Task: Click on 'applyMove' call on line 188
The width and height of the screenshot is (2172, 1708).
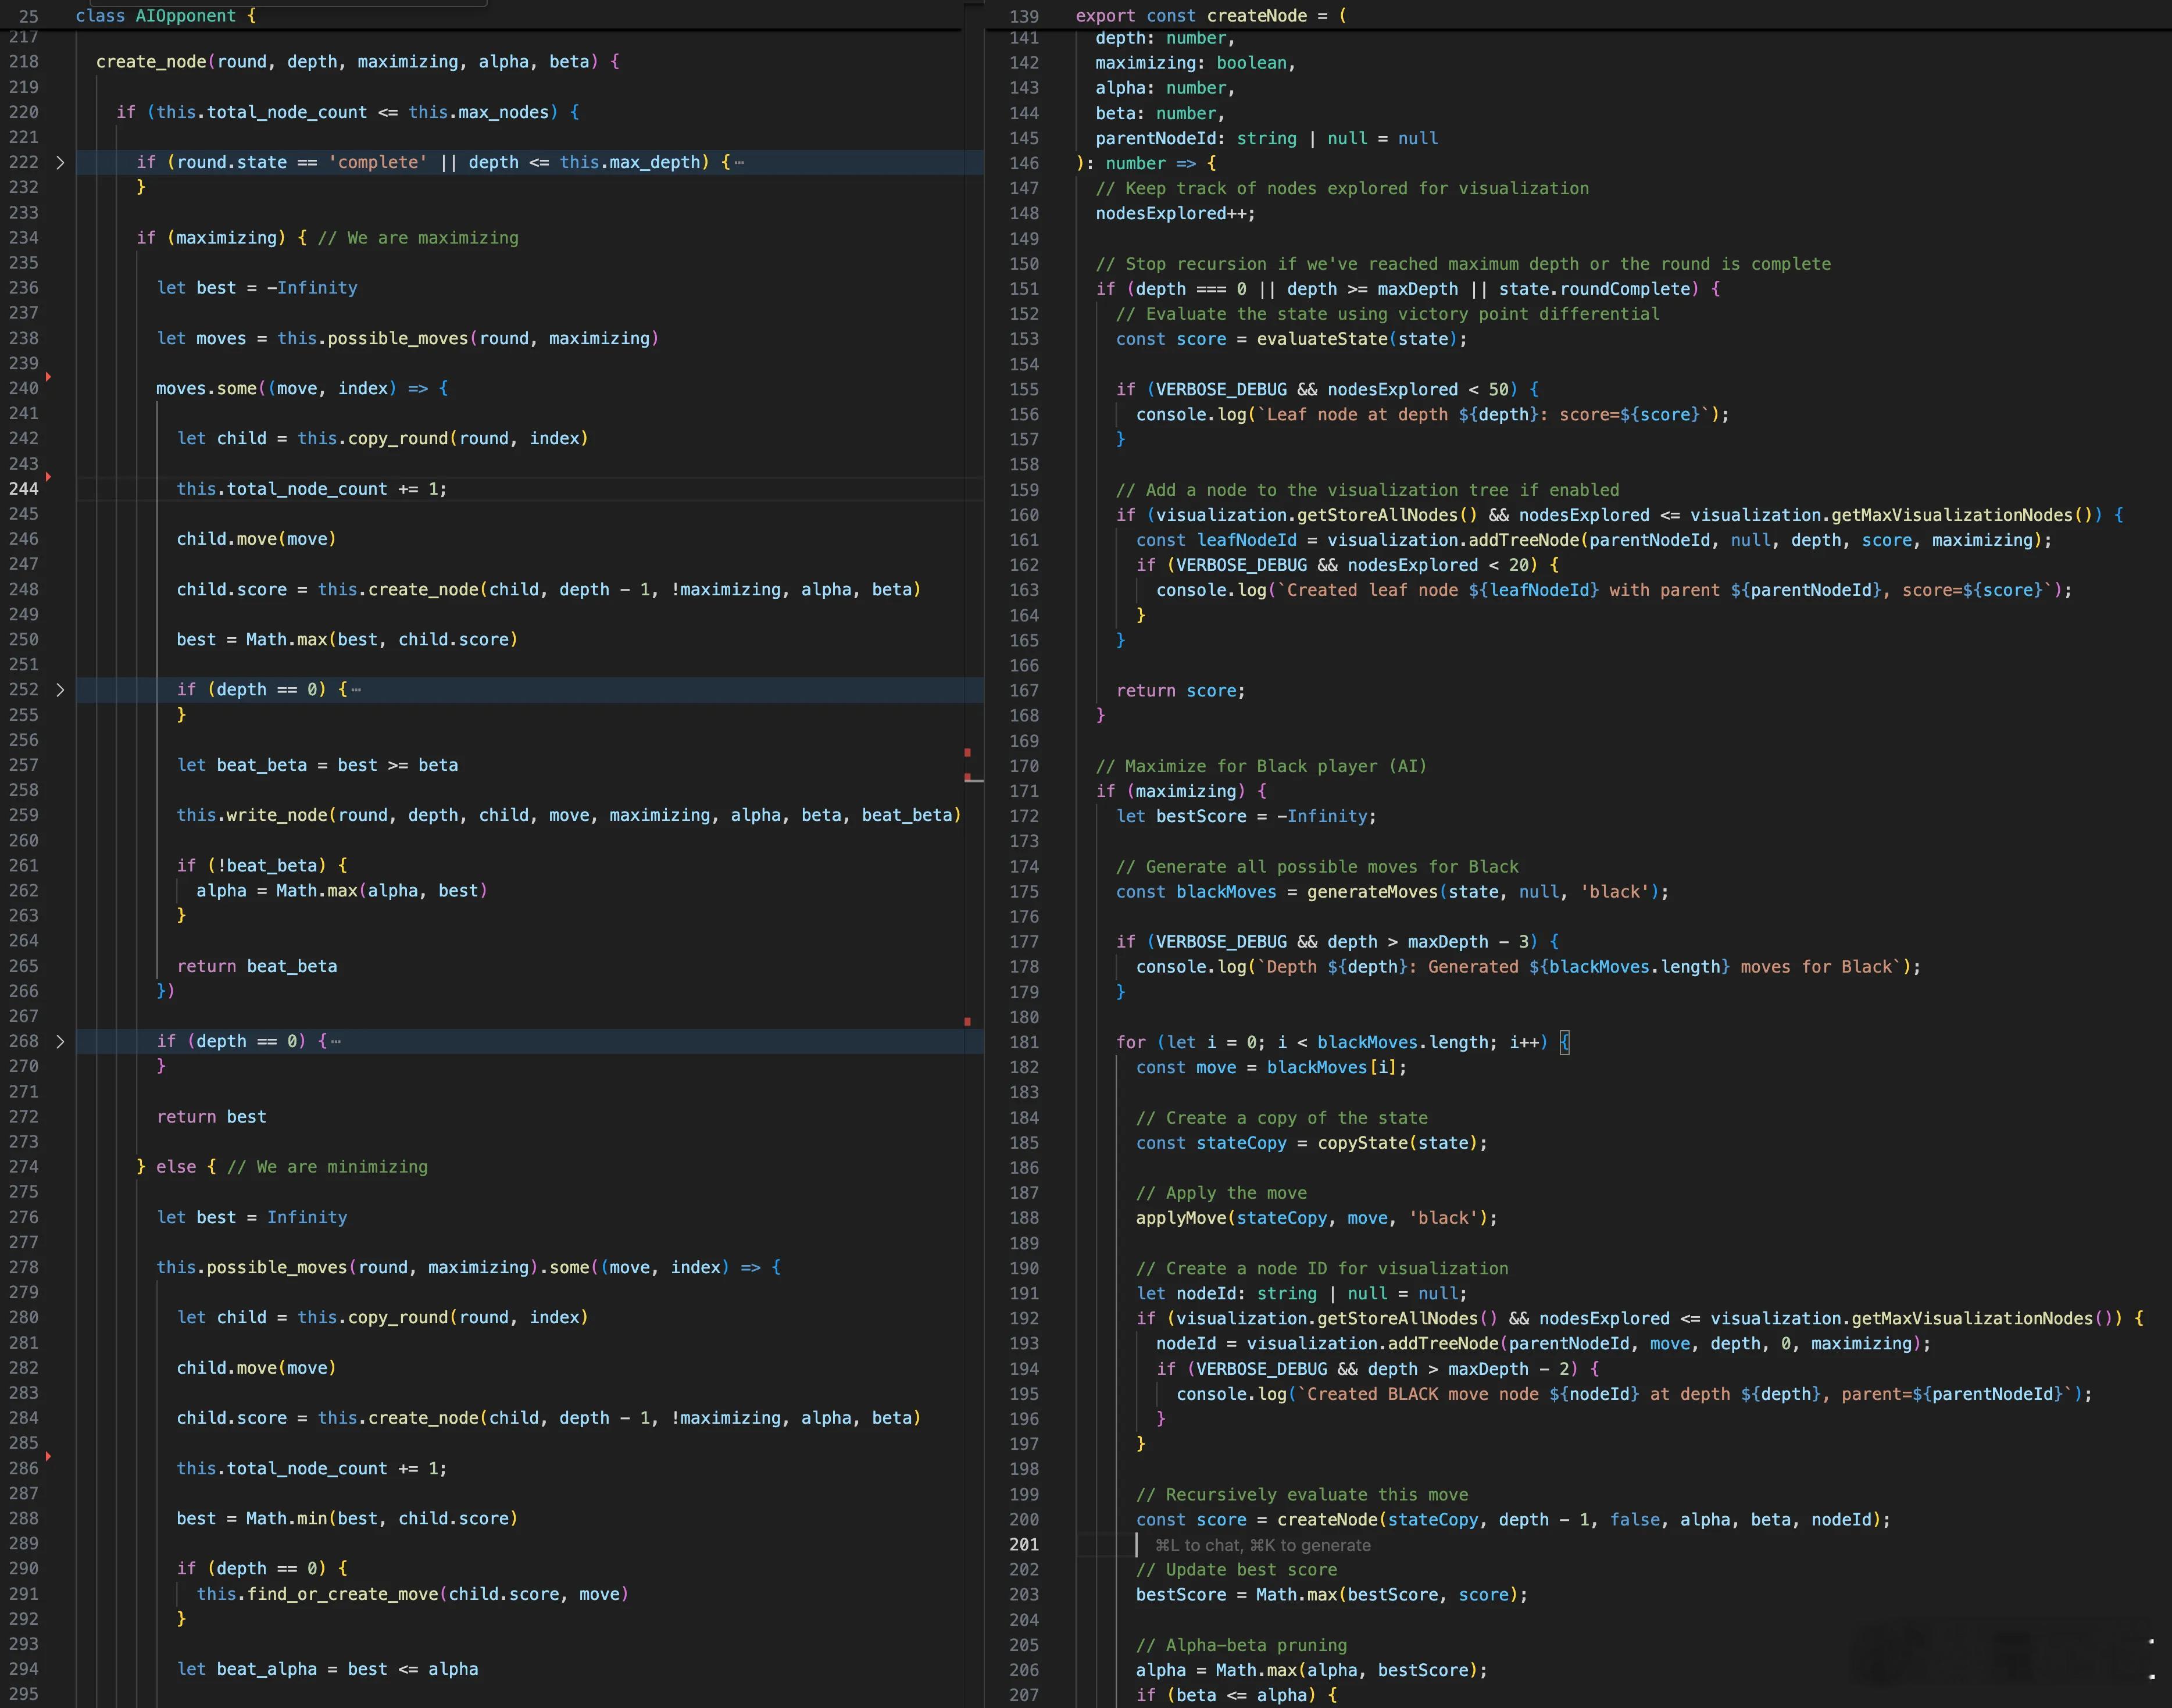Action: [1181, 1218]
